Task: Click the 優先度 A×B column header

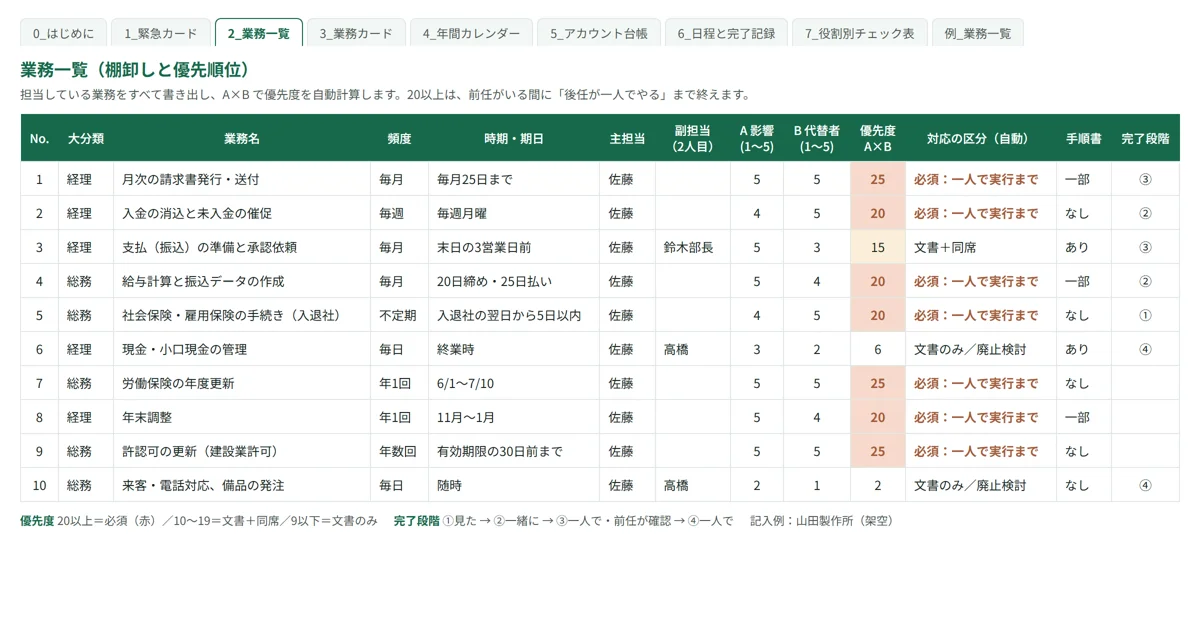Action: click(x=878, y=138)
